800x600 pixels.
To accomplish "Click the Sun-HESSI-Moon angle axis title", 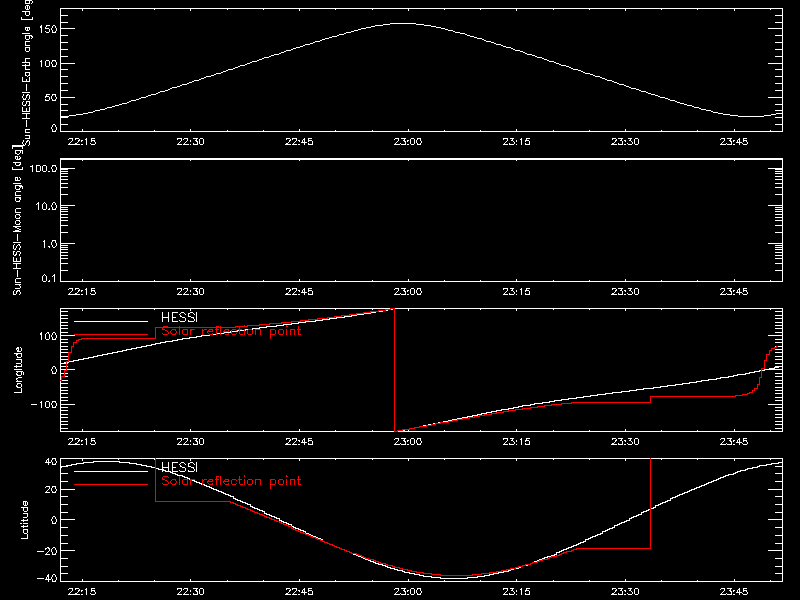I will pyautogui.click(x=17, y=220).
